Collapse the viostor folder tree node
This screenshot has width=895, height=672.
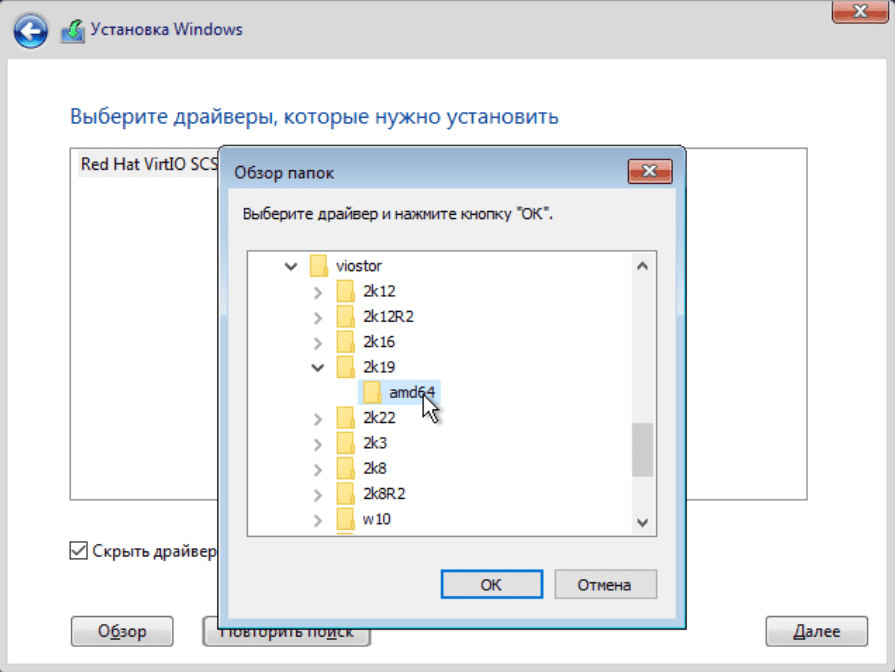click(291, 266)
